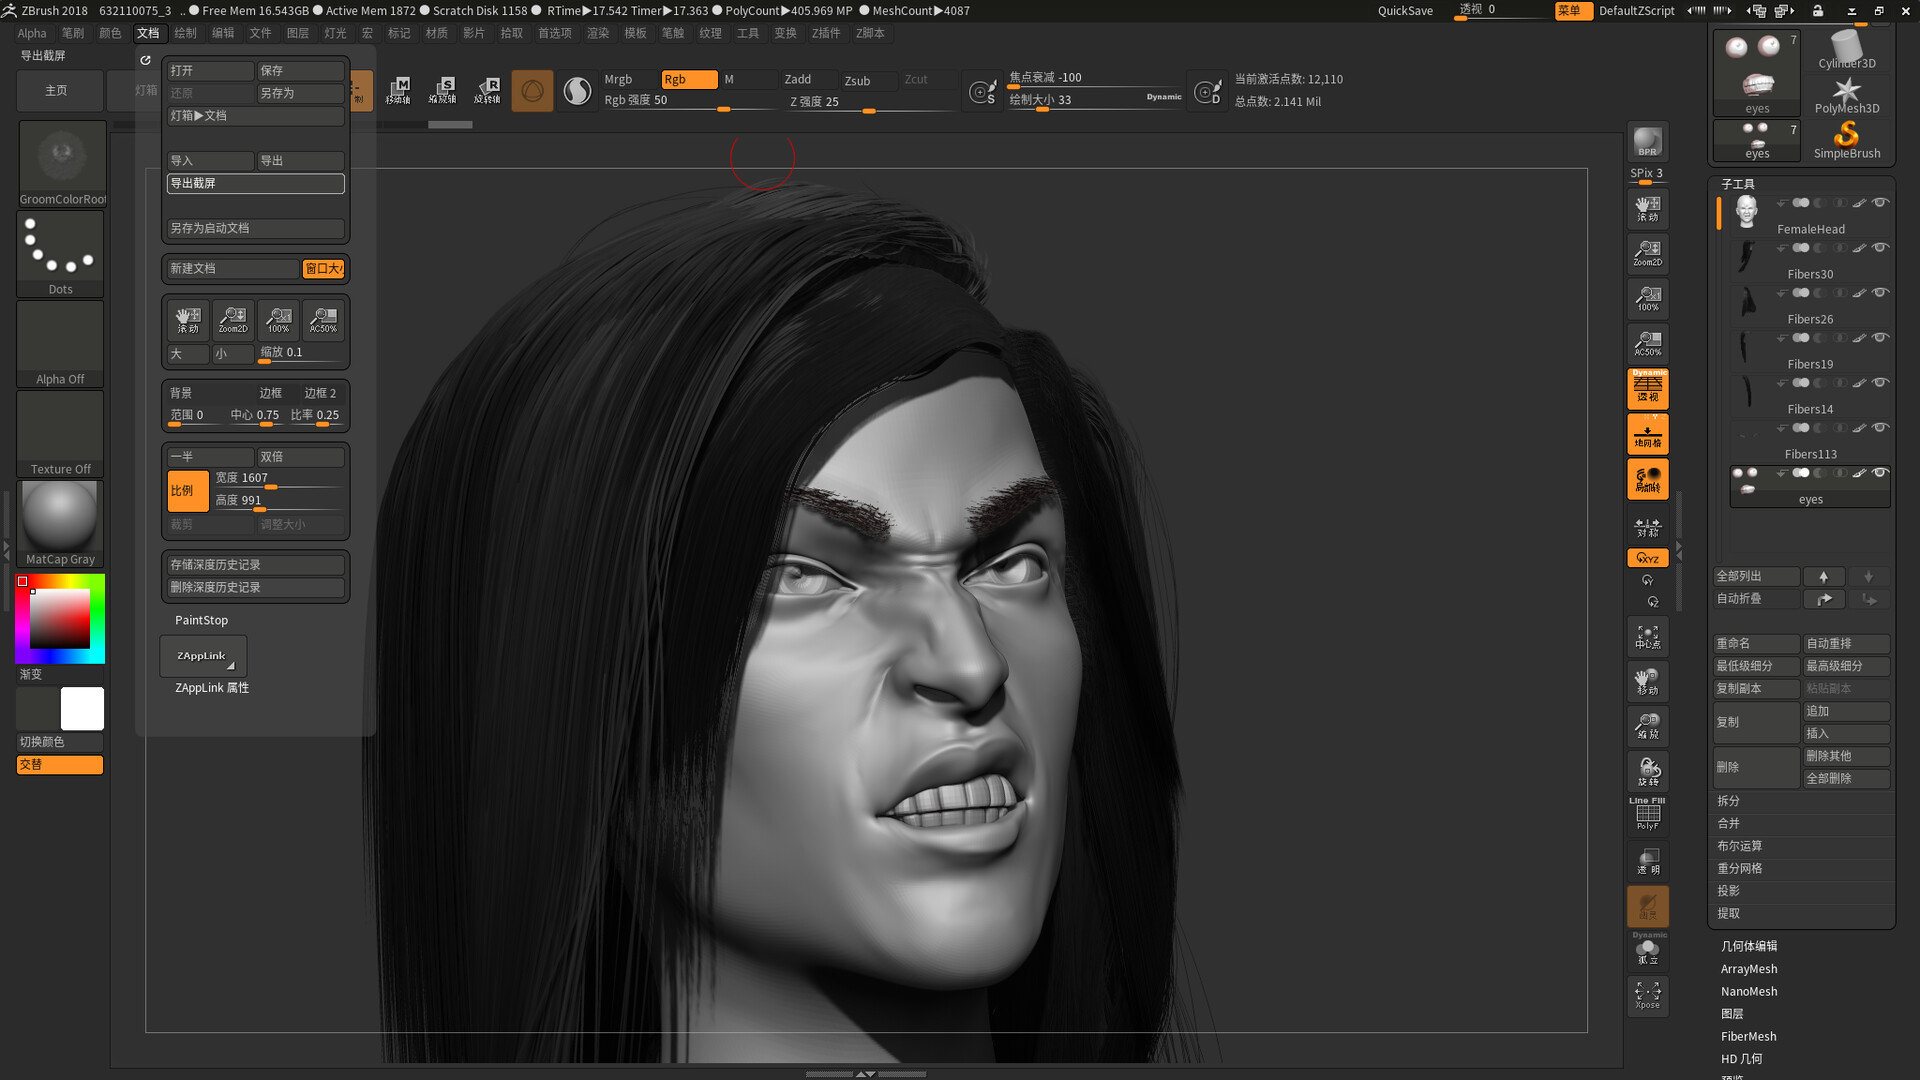
Task: Select the AC50% zoom icon
Action: click(x=1647, y=343)
